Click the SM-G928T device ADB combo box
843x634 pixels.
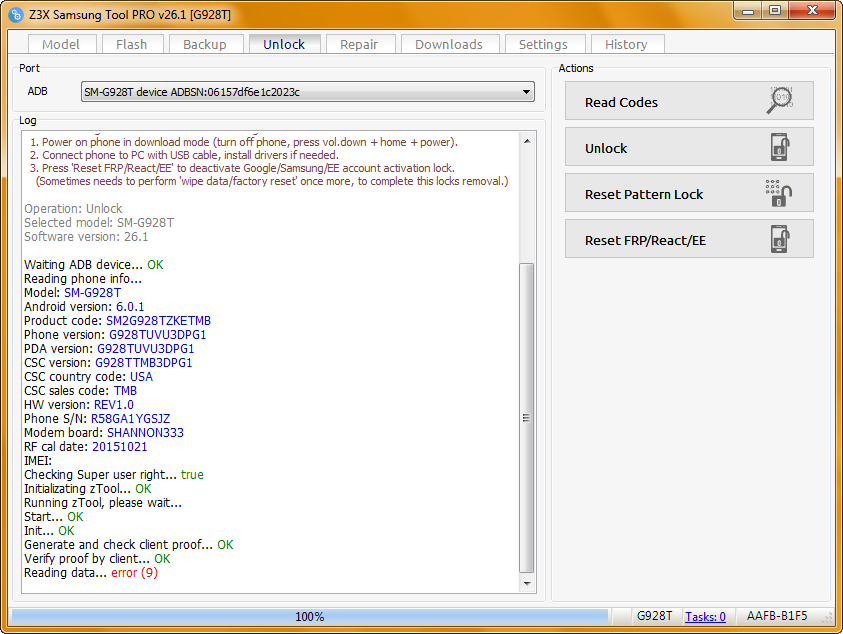[x=308, y=92]
